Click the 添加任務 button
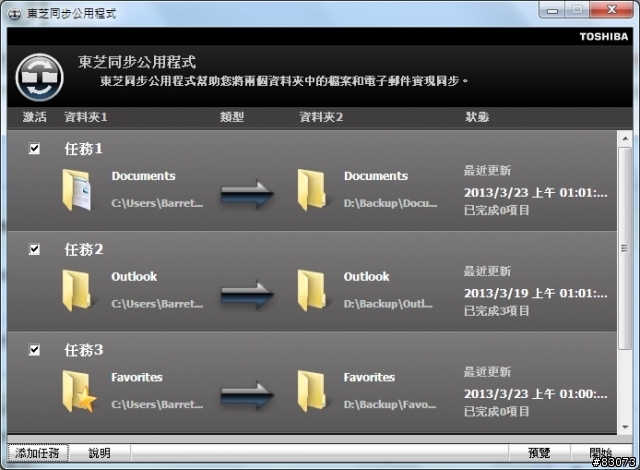Image resolution: width=640 pixels, height=470 pixels. point(38,453)
